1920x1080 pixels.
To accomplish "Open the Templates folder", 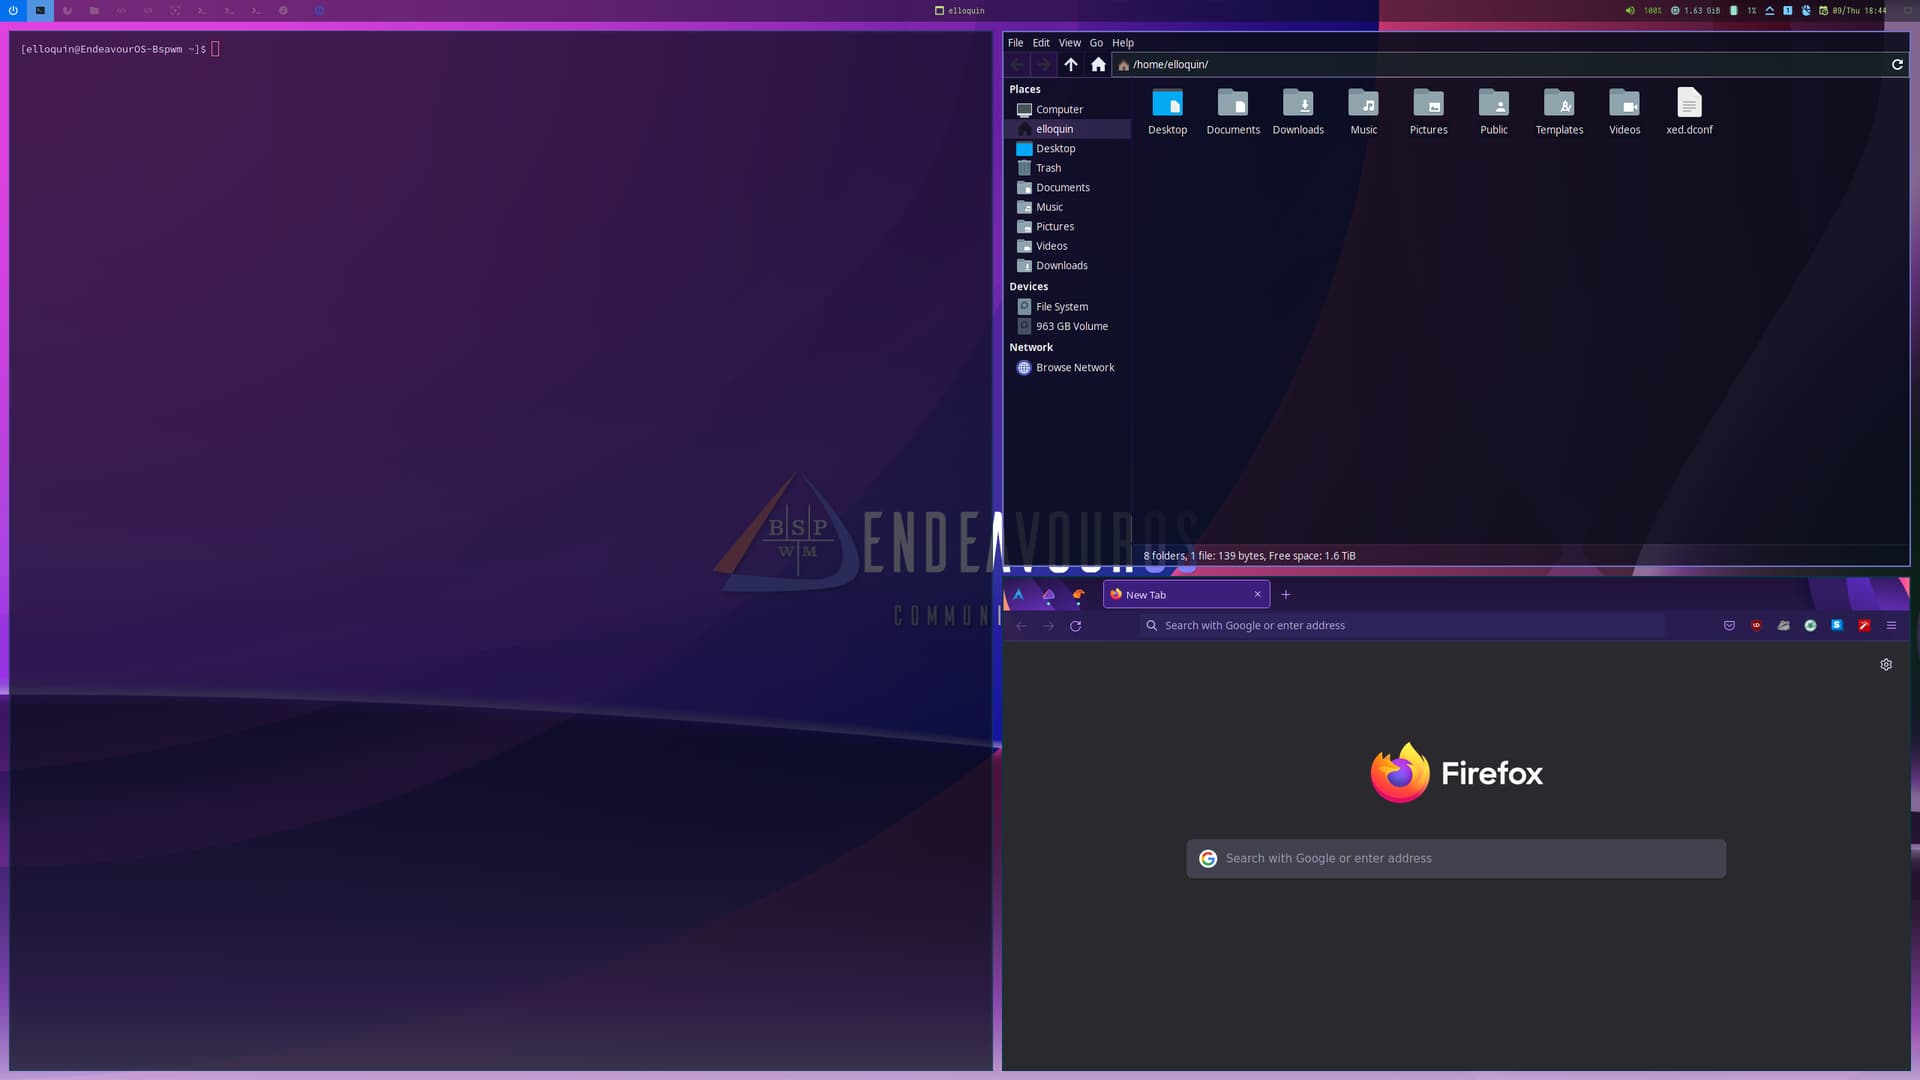I will [1559, 110].
